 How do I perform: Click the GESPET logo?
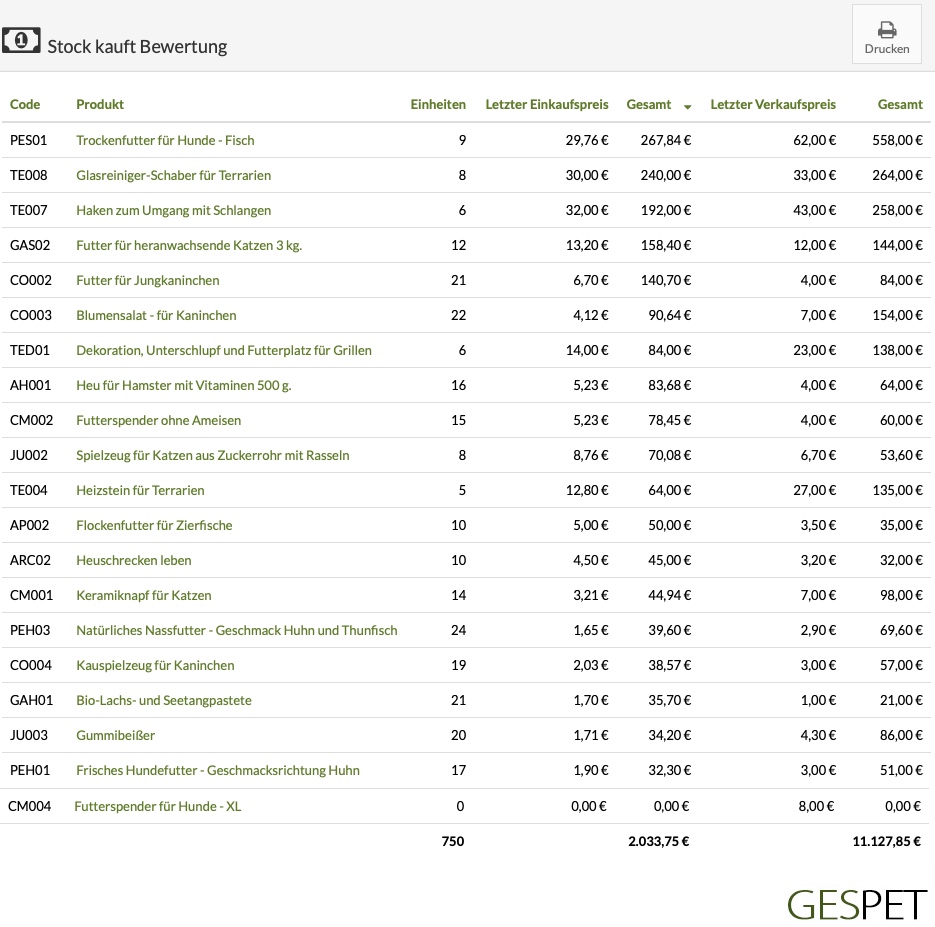point(857,905)
